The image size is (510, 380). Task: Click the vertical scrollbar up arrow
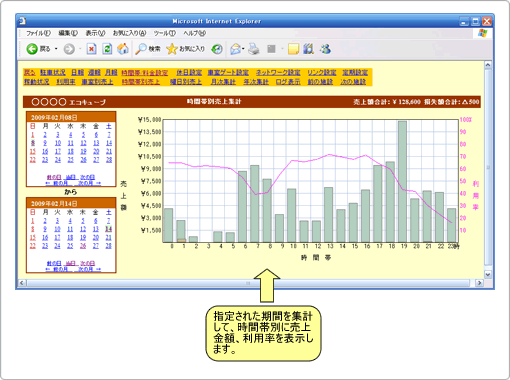(488, 65)
